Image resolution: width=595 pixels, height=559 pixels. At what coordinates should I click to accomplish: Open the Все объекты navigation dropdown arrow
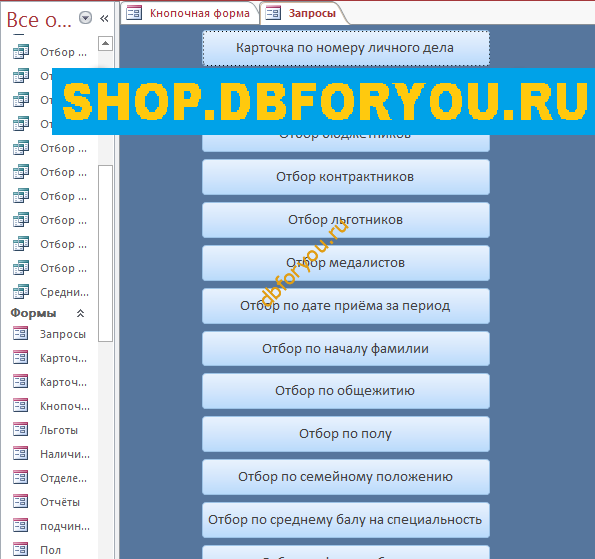click(85, 18)
